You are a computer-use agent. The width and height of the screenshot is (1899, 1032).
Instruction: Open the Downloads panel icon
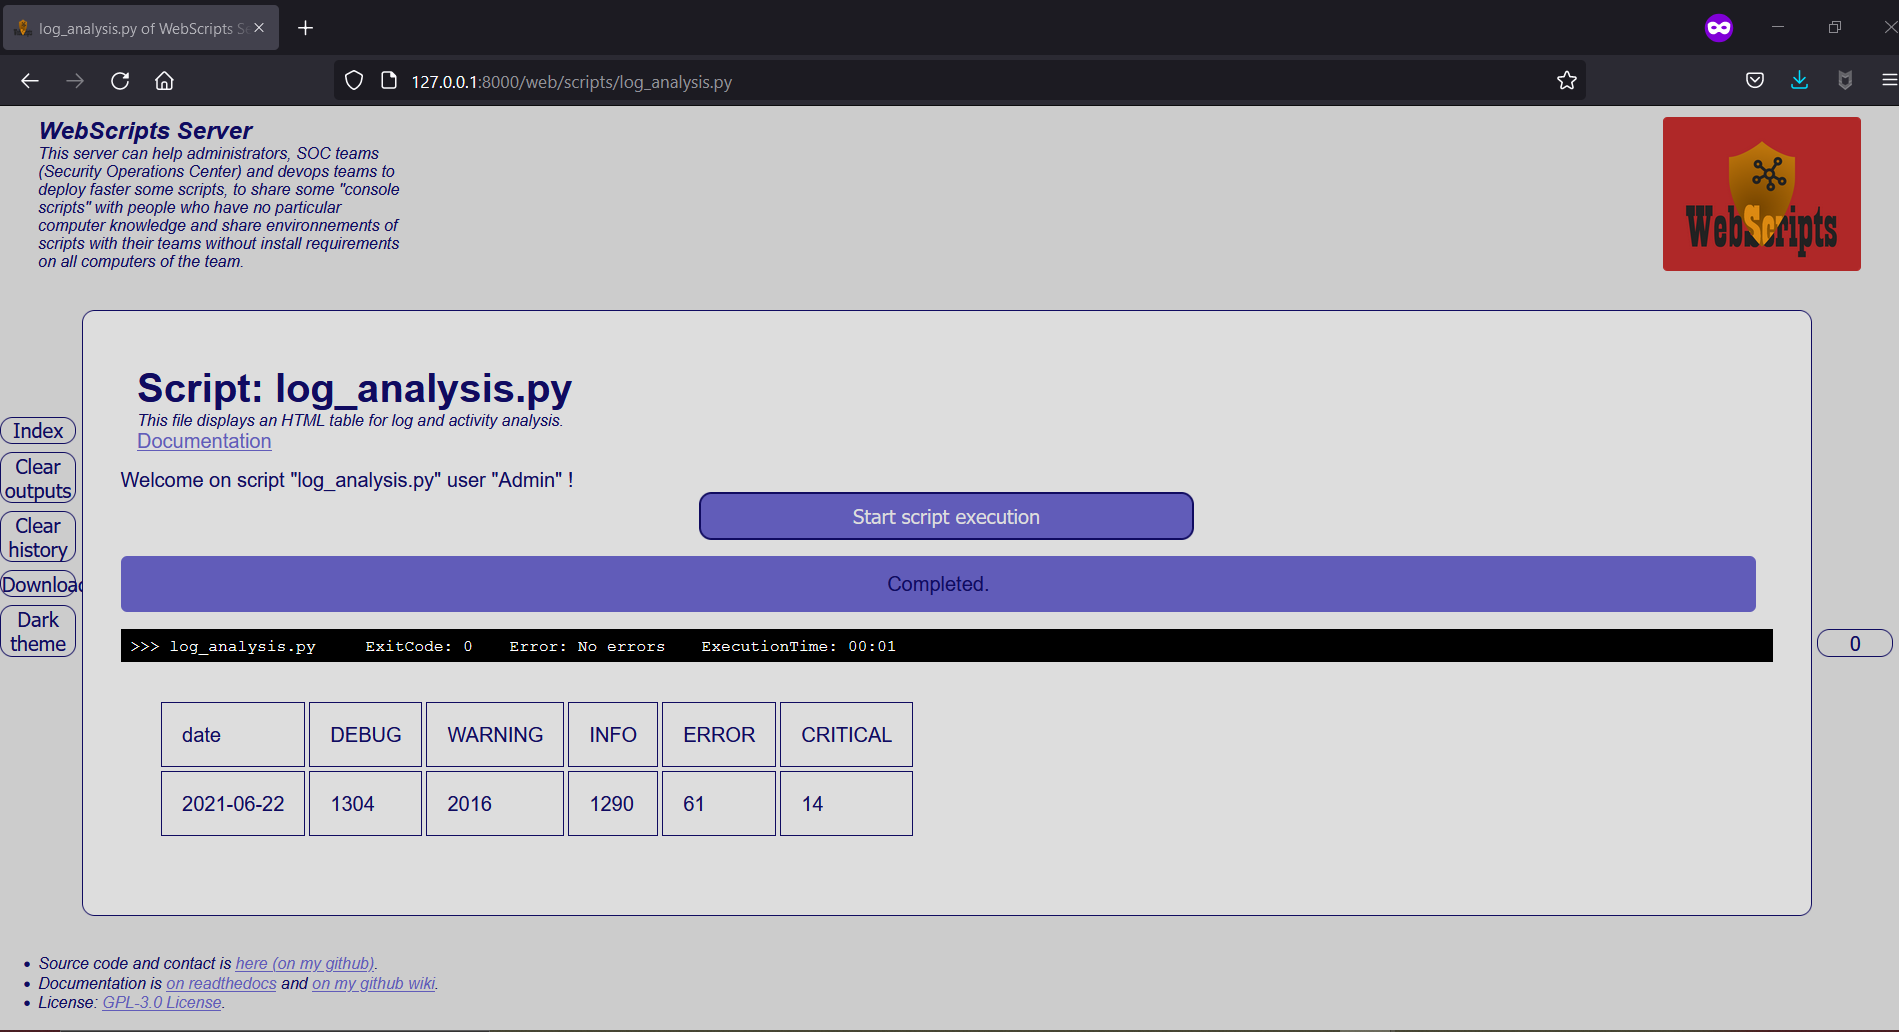(1799, 80)
